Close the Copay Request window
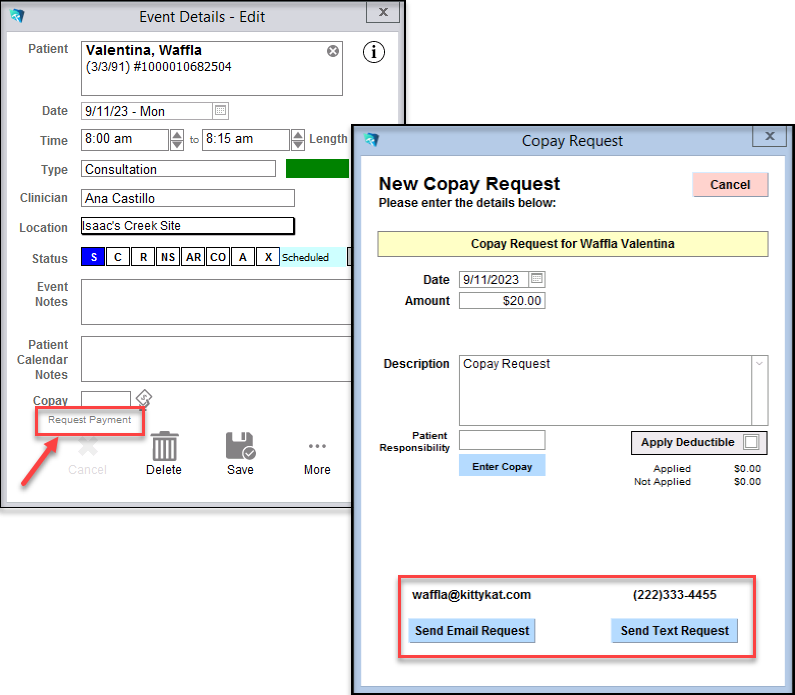This screenshot has height=695, width=795. 770,136
